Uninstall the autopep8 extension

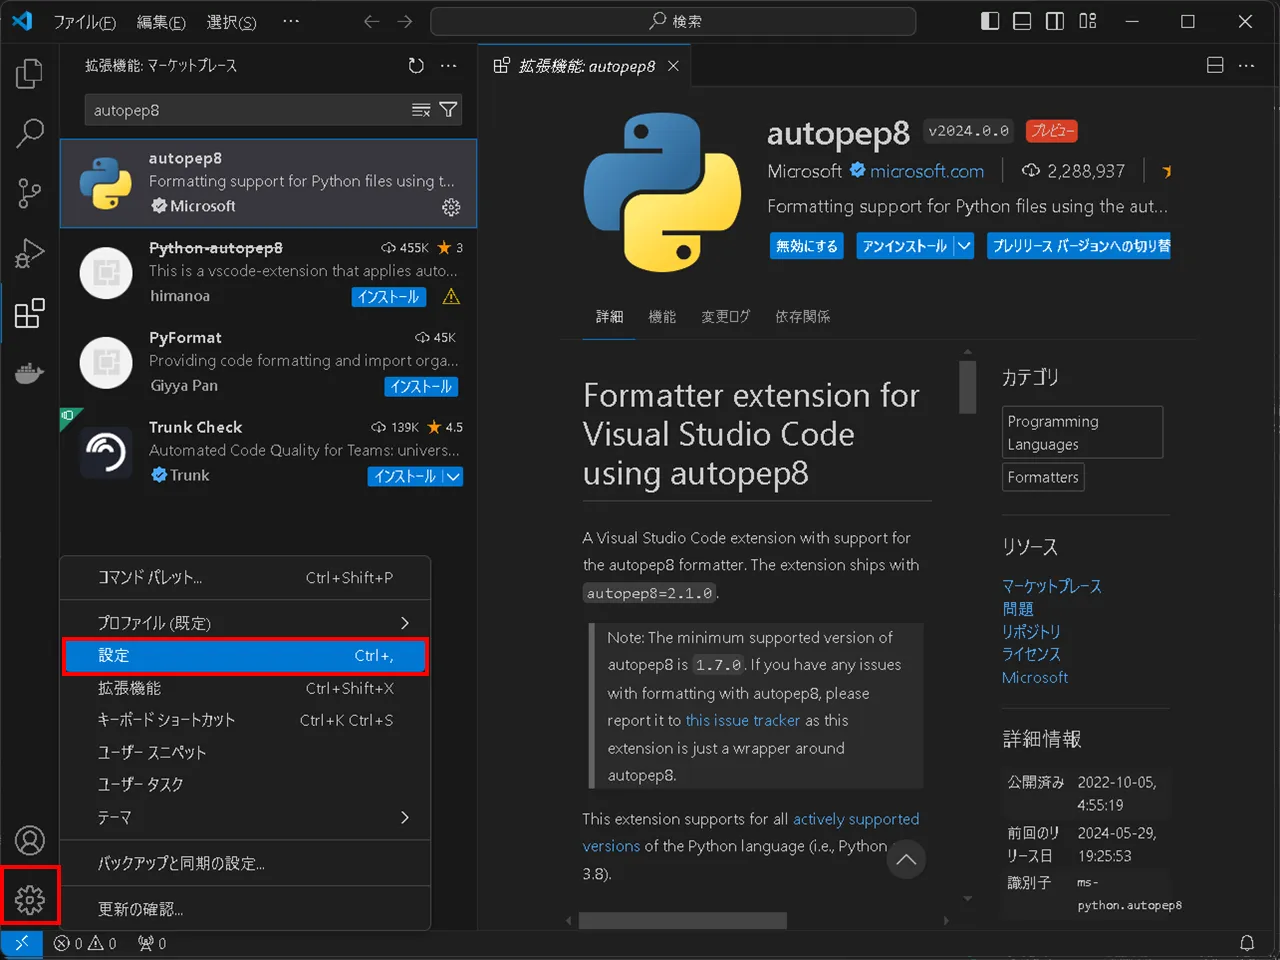click(x=904, y=246)
